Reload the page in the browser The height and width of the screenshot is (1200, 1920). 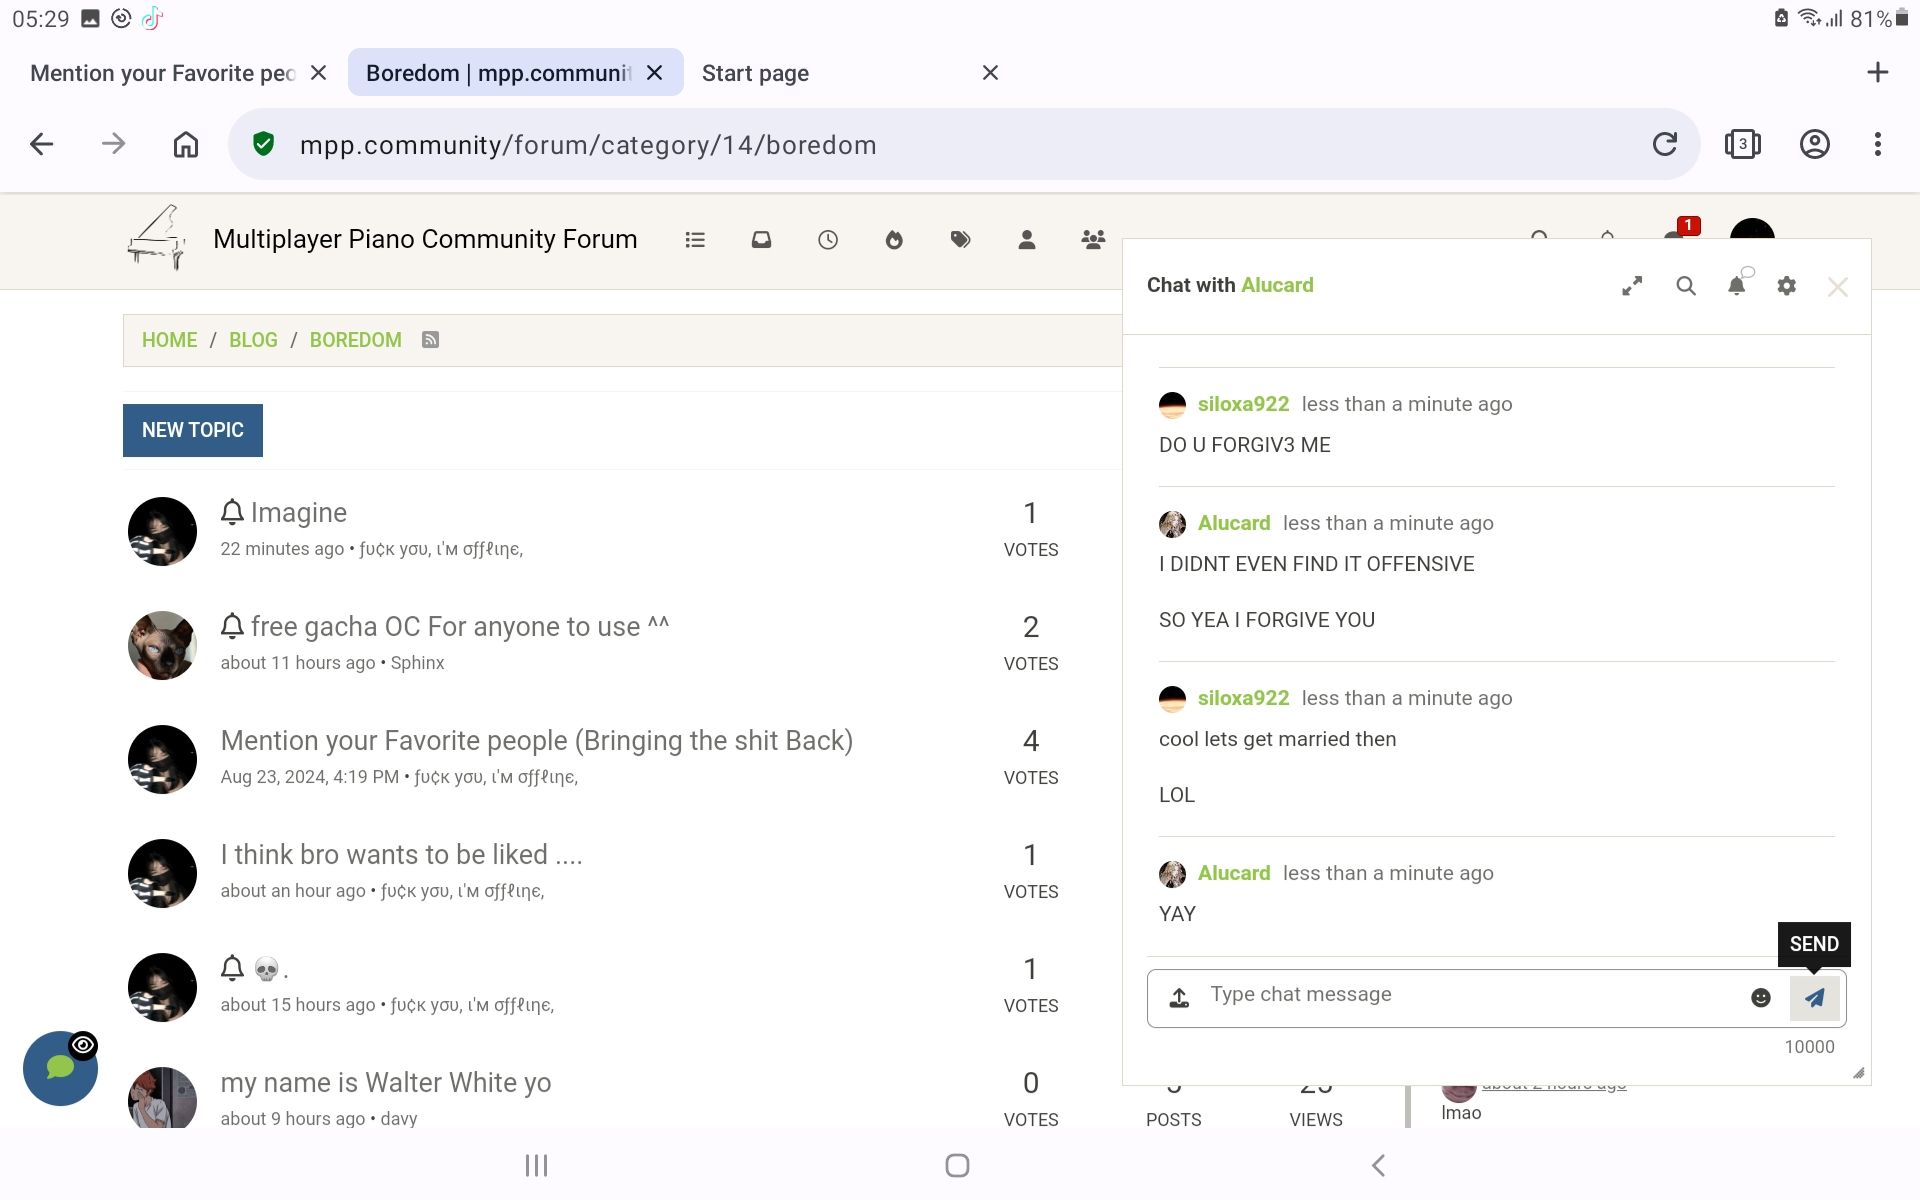(x=1665, y=144)
